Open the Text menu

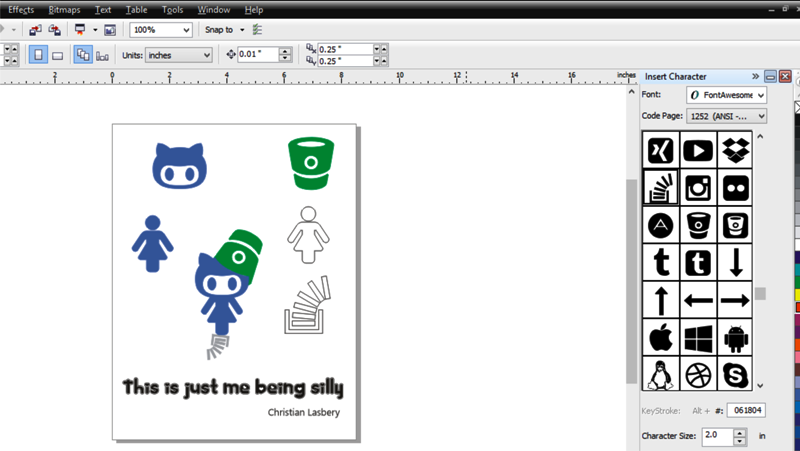pos(103,10)
